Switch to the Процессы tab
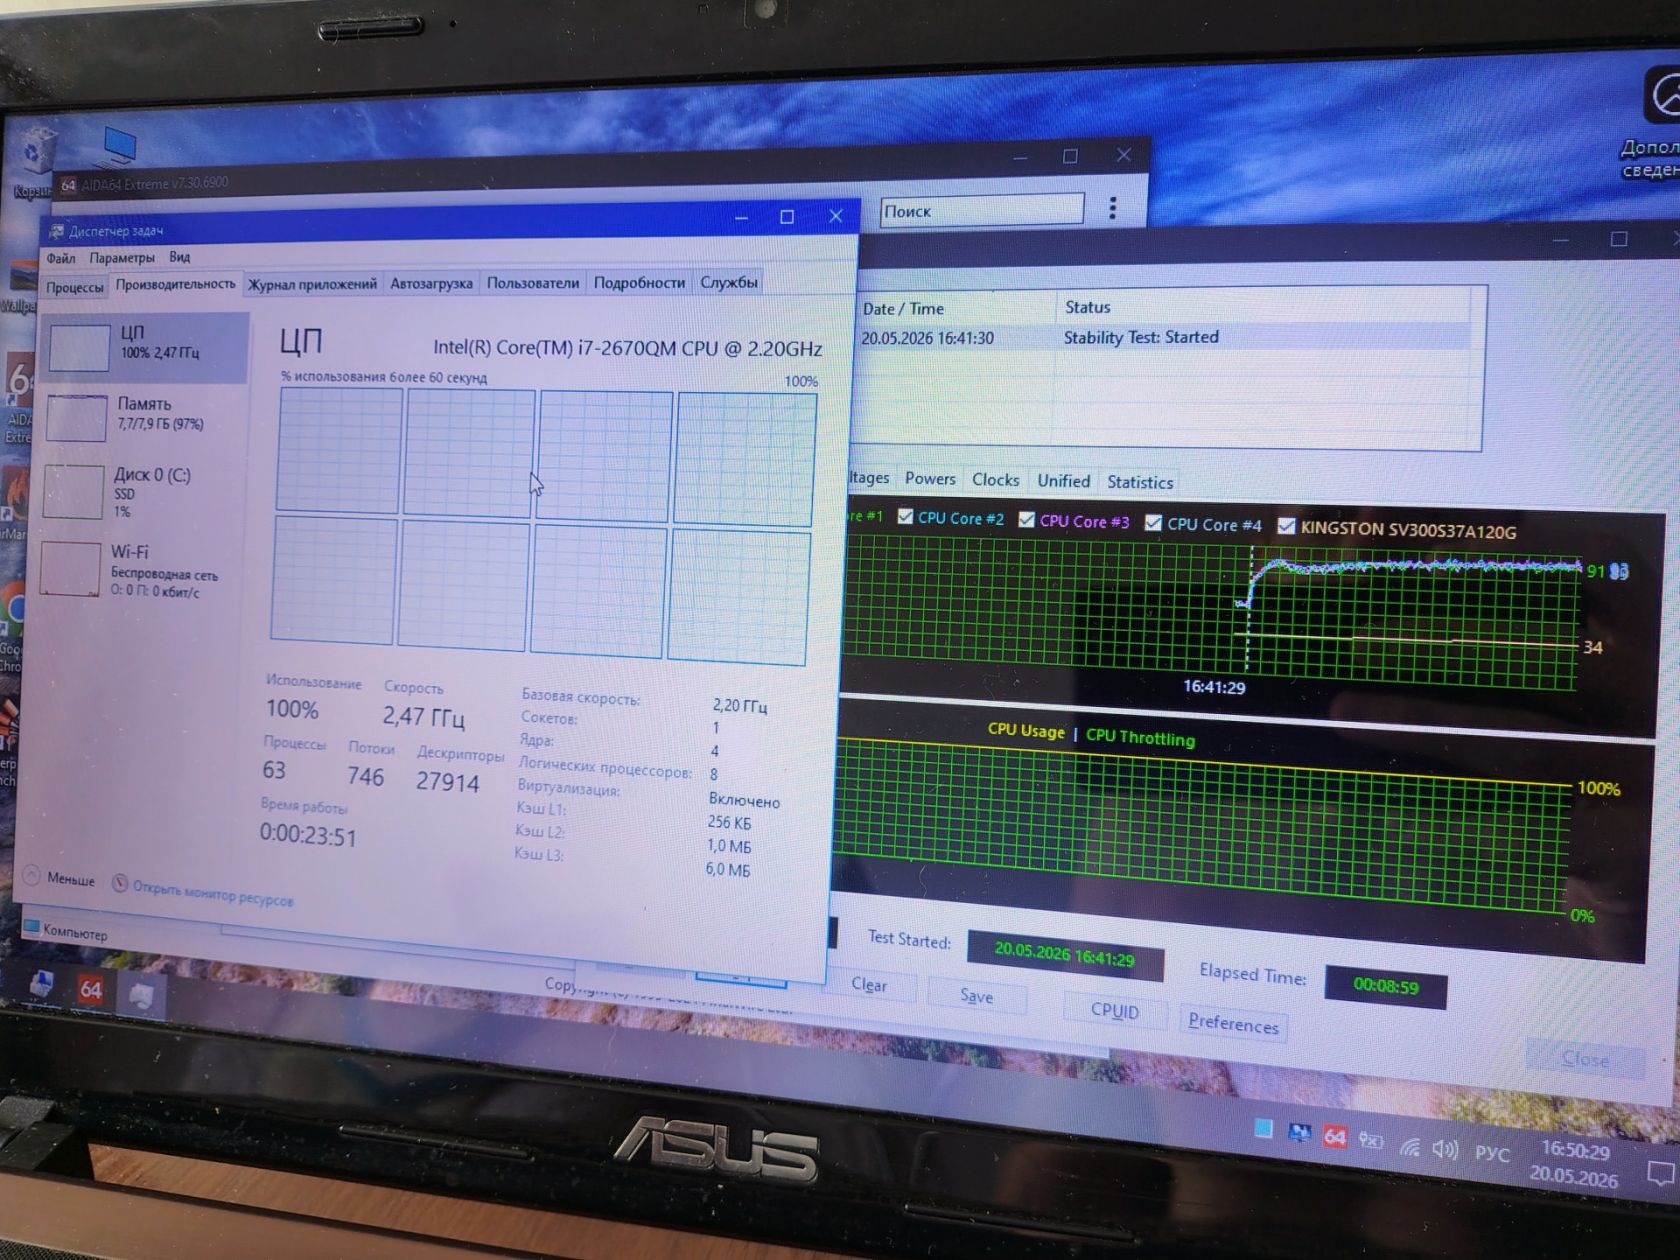Image resolution: width=1680 pixels, height=1260 pixels. click(x=75, y=287)
